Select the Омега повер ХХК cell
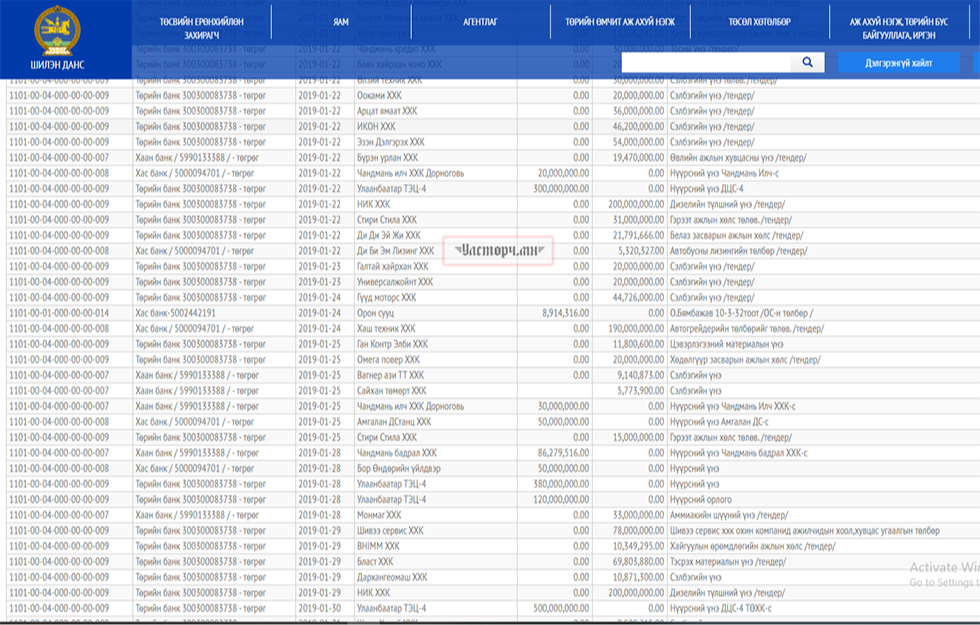Viewport: 980px width, 625px height. click(388, 360)
